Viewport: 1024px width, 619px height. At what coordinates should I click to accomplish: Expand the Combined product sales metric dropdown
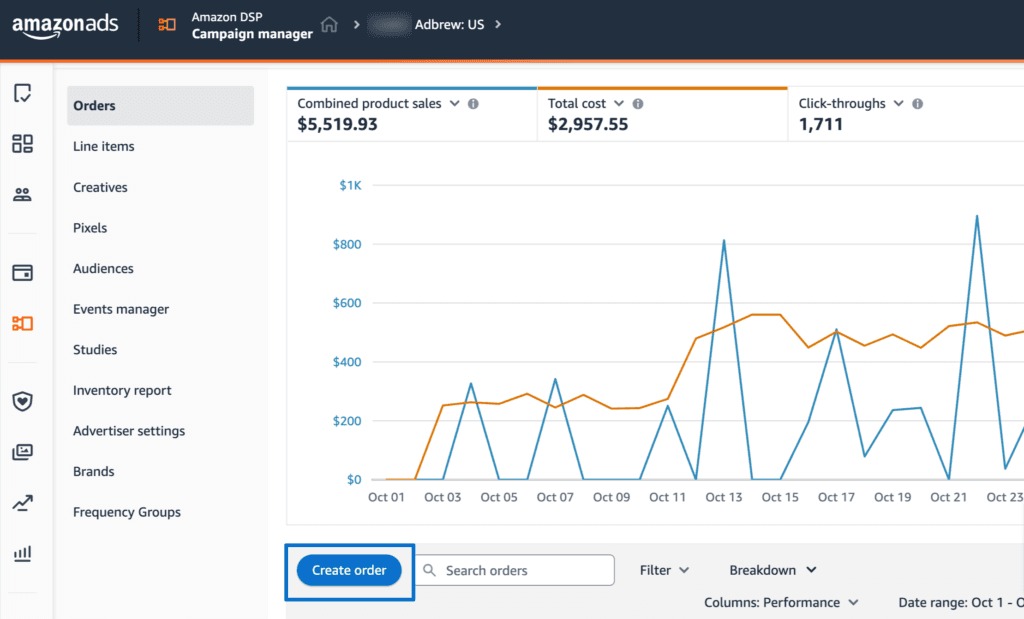pyautogui.click(x=455, y=104)
